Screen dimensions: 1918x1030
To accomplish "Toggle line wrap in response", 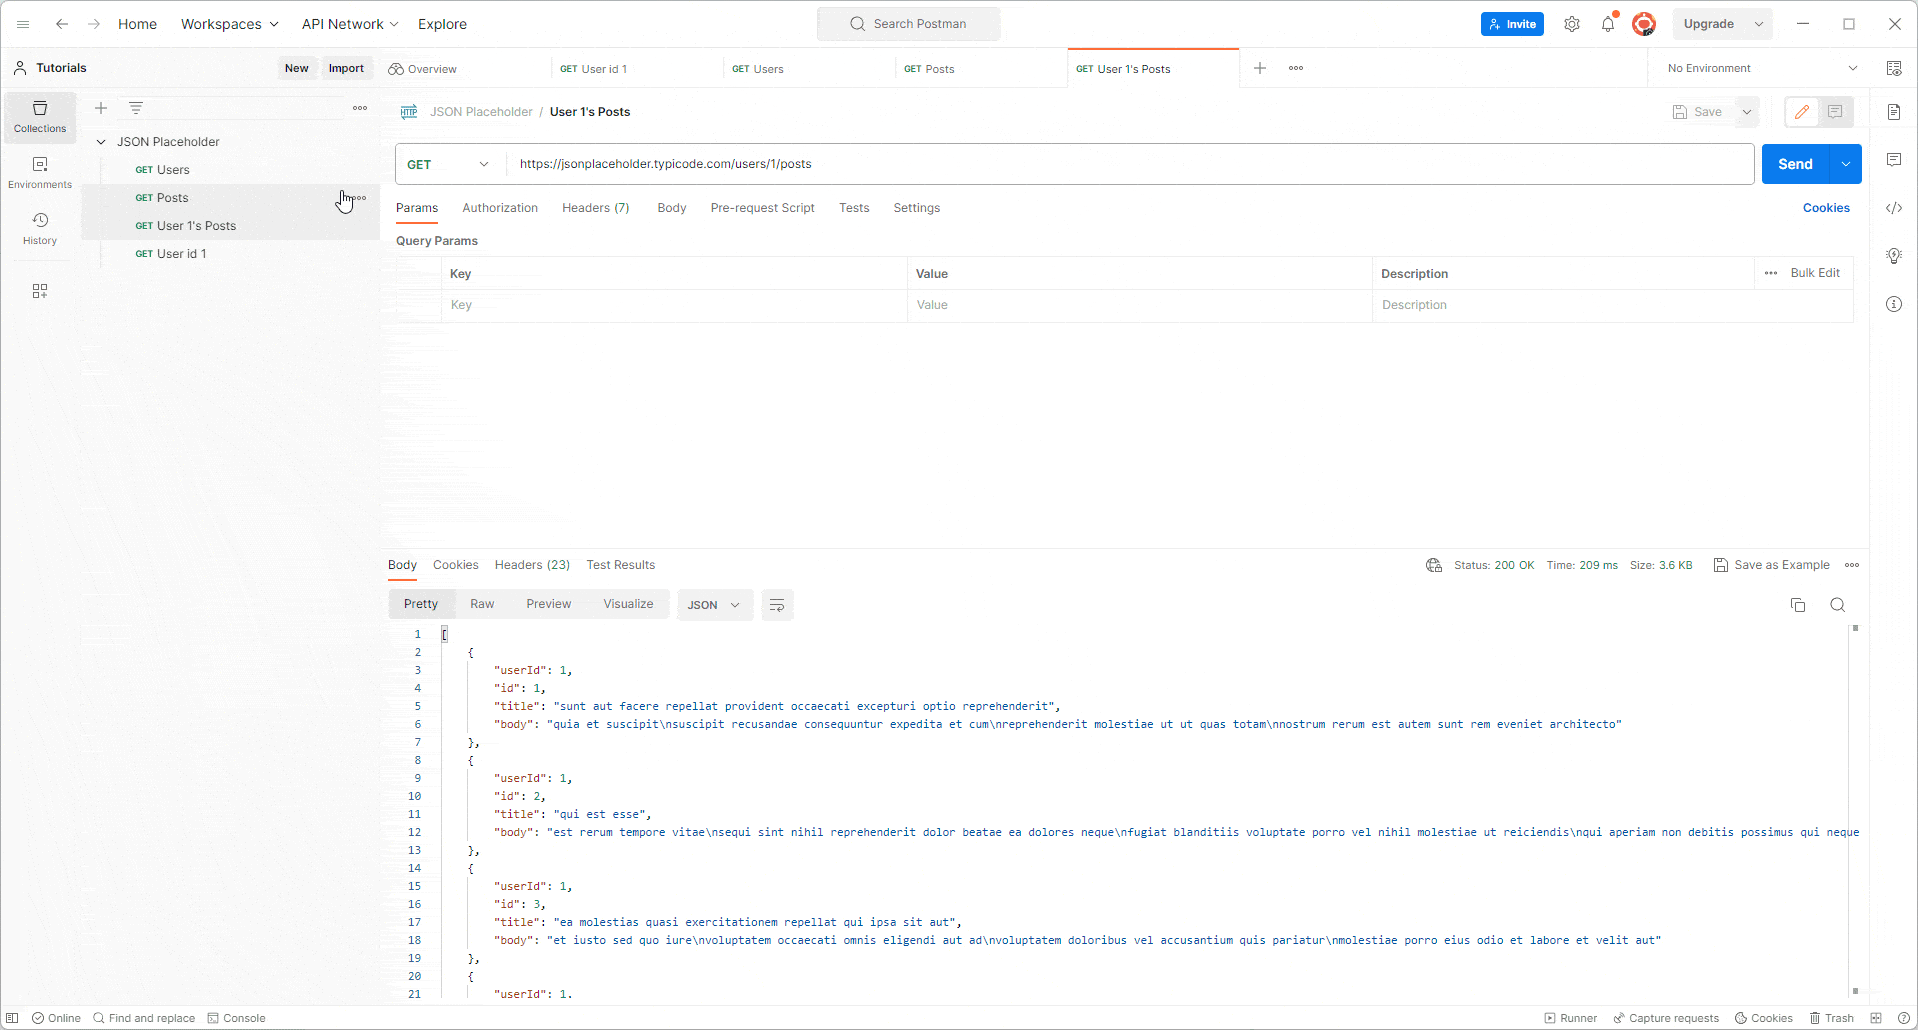I will [777, 605].
